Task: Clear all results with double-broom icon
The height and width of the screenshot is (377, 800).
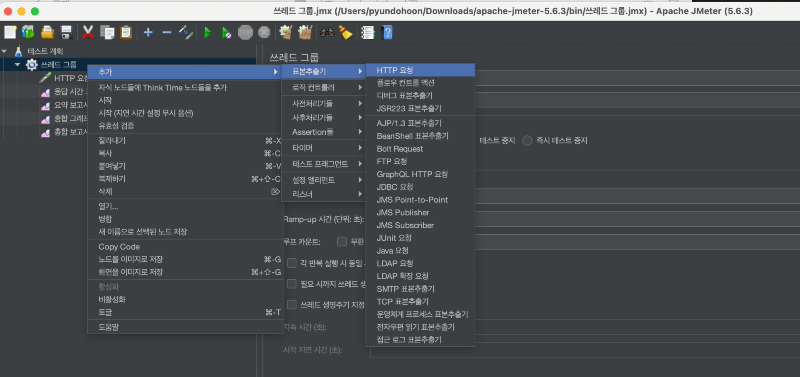Action: pos(305,33)
